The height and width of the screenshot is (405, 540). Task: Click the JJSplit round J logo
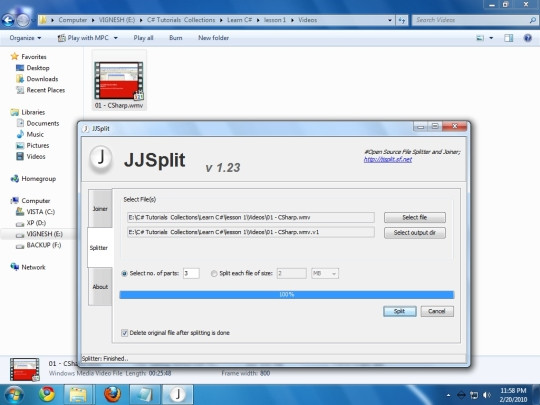101,159
